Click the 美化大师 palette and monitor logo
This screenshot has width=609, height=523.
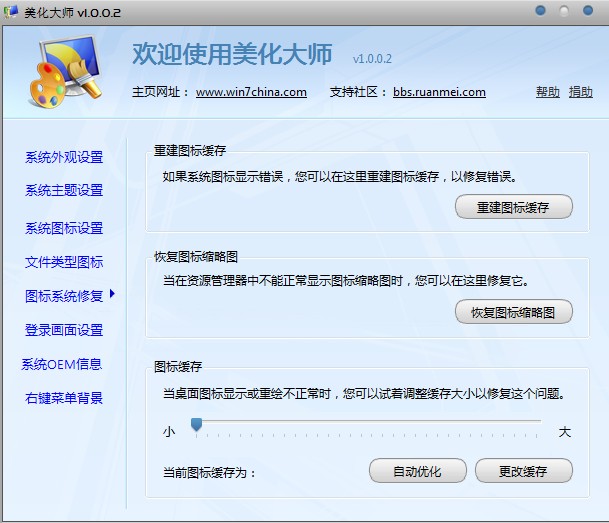[x=65, y=72]
